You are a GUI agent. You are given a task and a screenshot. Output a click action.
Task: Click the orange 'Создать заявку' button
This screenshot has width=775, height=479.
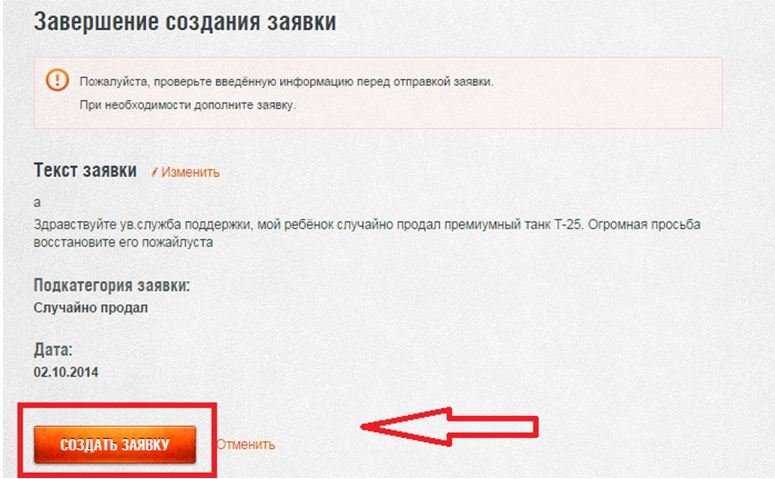coord(115,444)
